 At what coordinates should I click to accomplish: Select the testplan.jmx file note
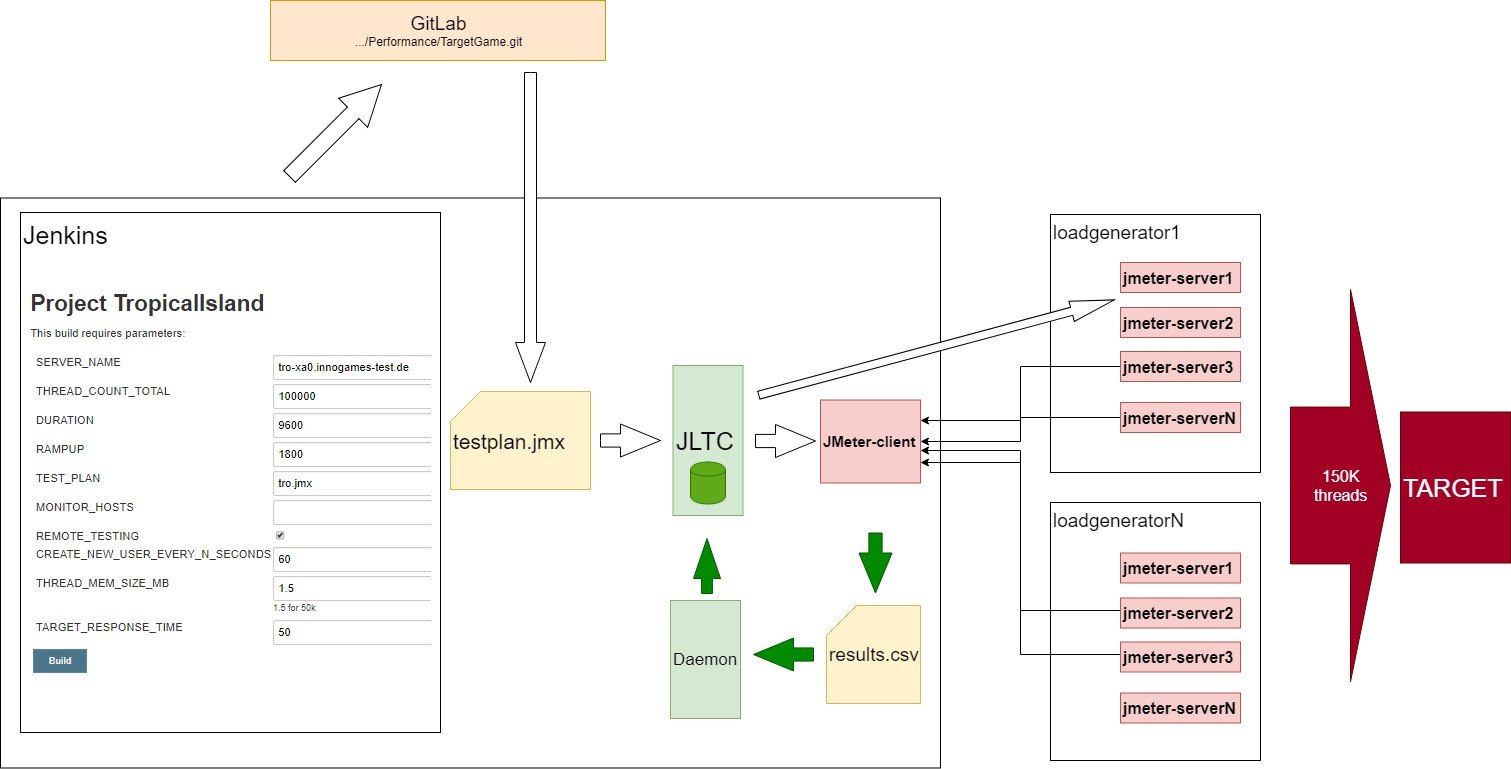pos(520,441)
